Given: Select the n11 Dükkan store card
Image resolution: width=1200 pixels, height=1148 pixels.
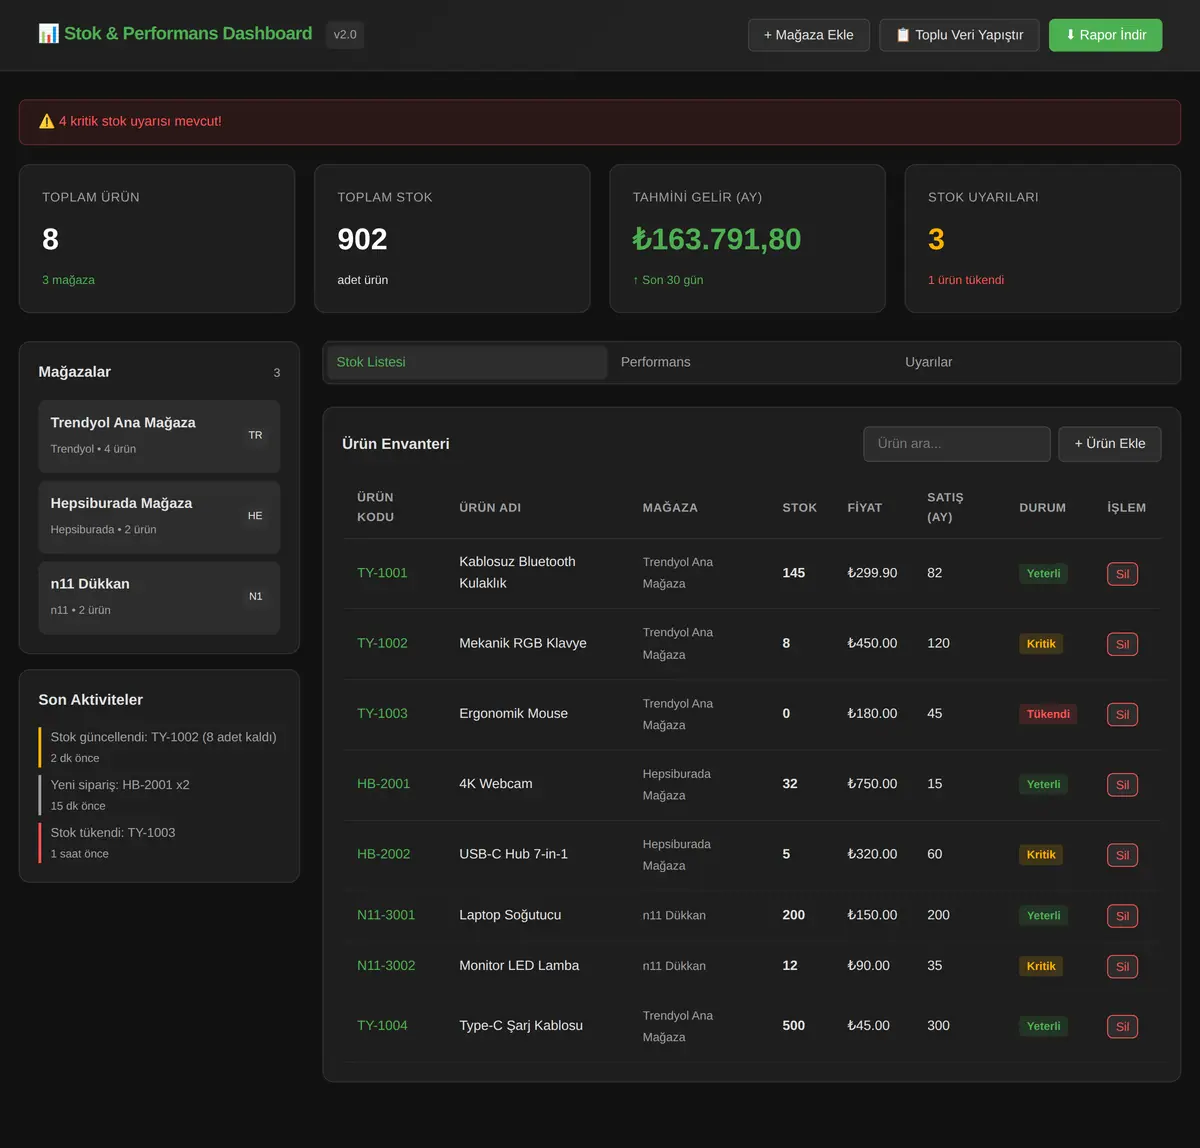Looking at the screenshot, I should point(159,597).
